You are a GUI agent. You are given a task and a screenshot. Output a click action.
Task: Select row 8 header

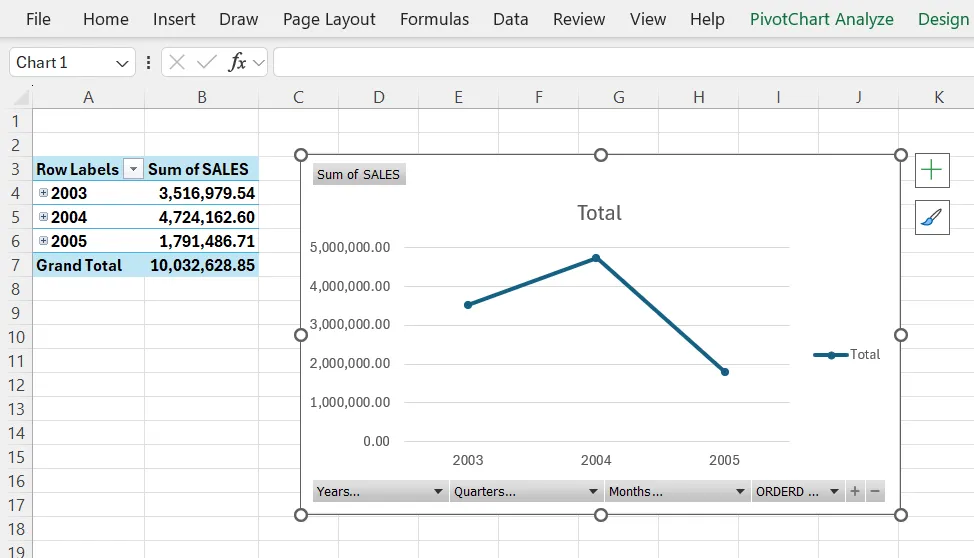click(x=16, y=289)
